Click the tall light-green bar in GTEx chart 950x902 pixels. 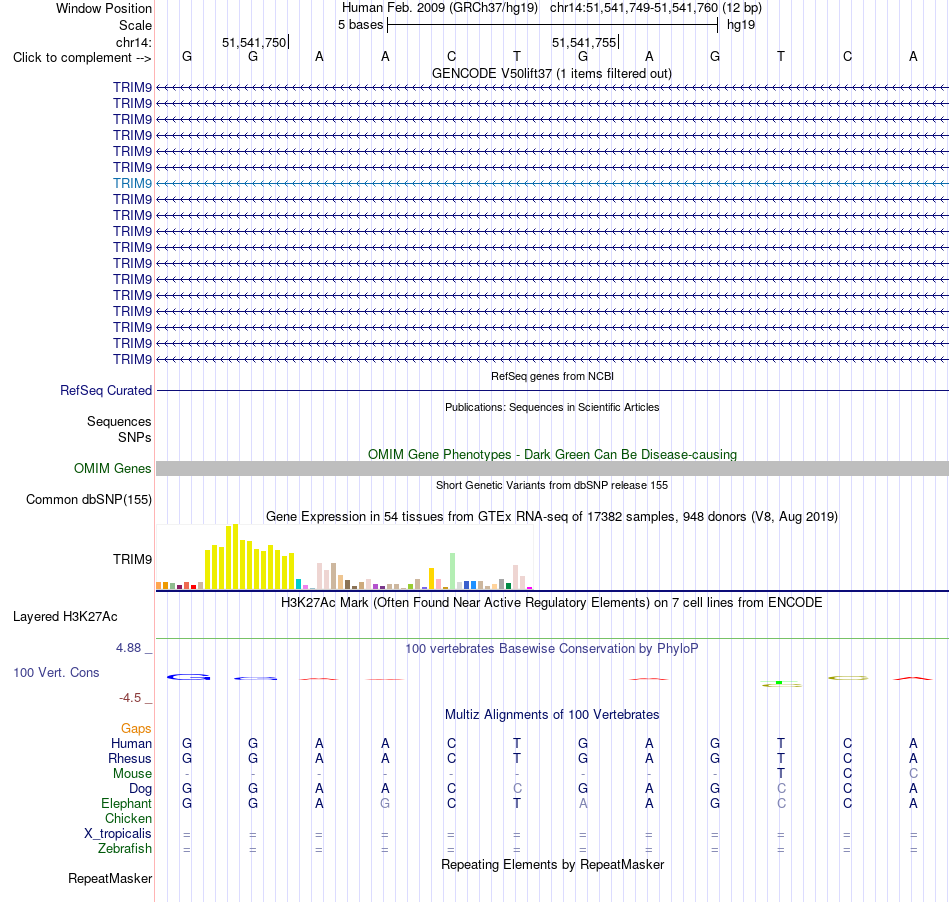point(452,571)
